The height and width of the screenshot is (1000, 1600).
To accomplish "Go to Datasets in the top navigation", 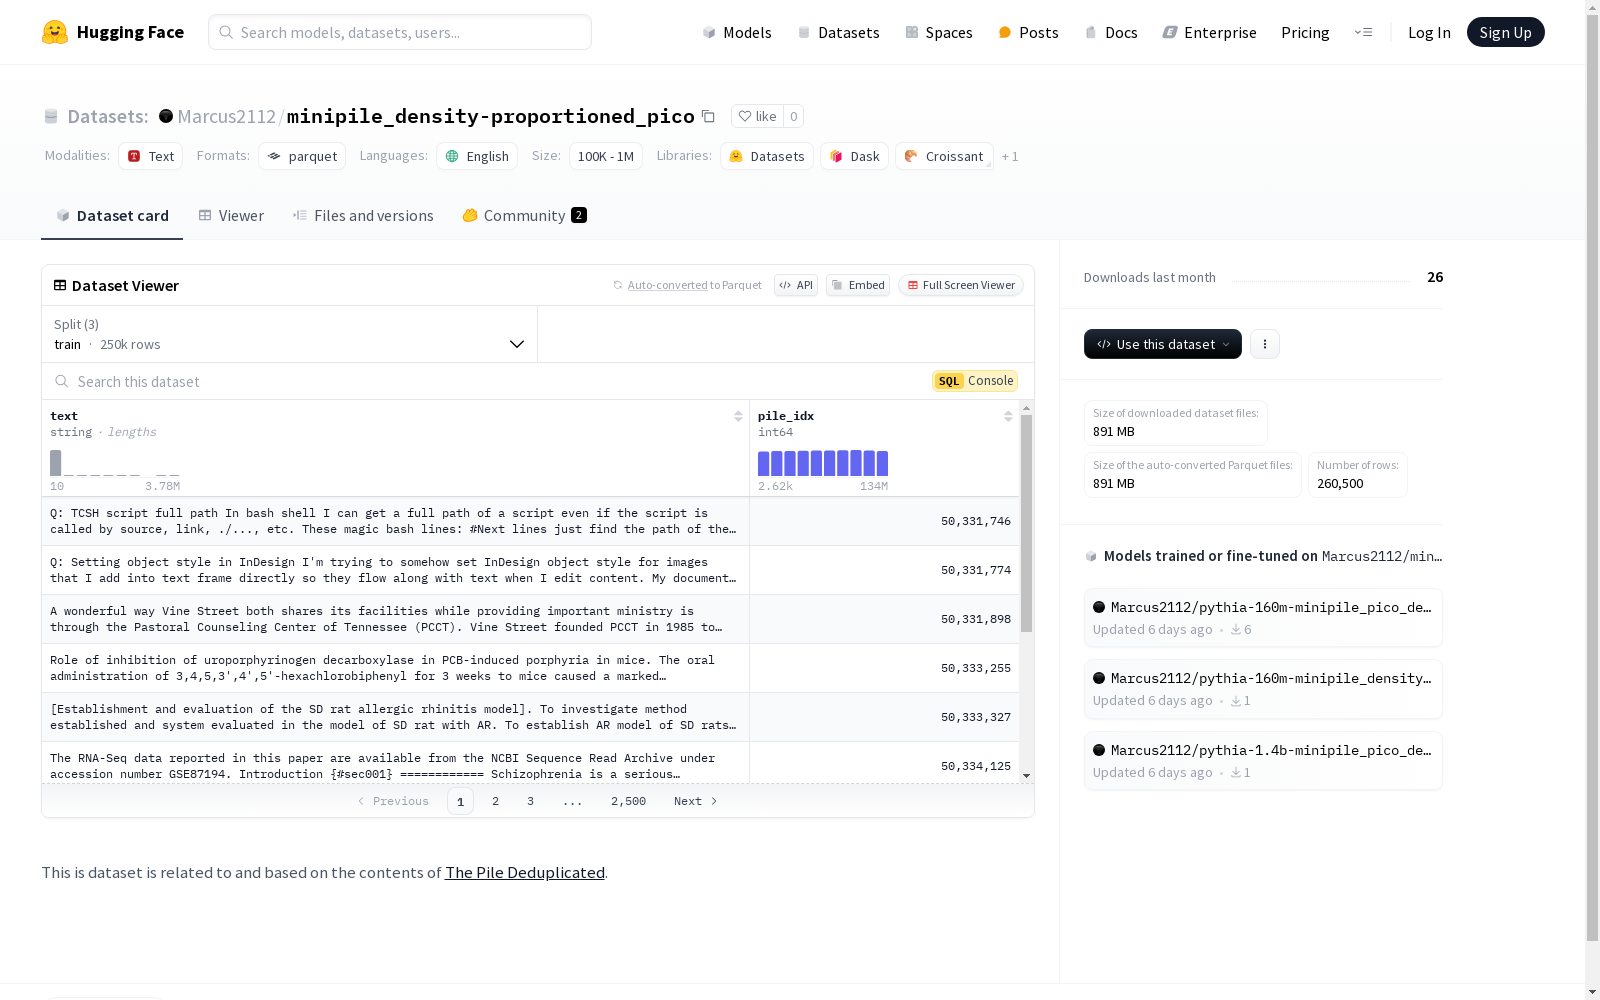I will pyautogui.click(x=838, y=32).
